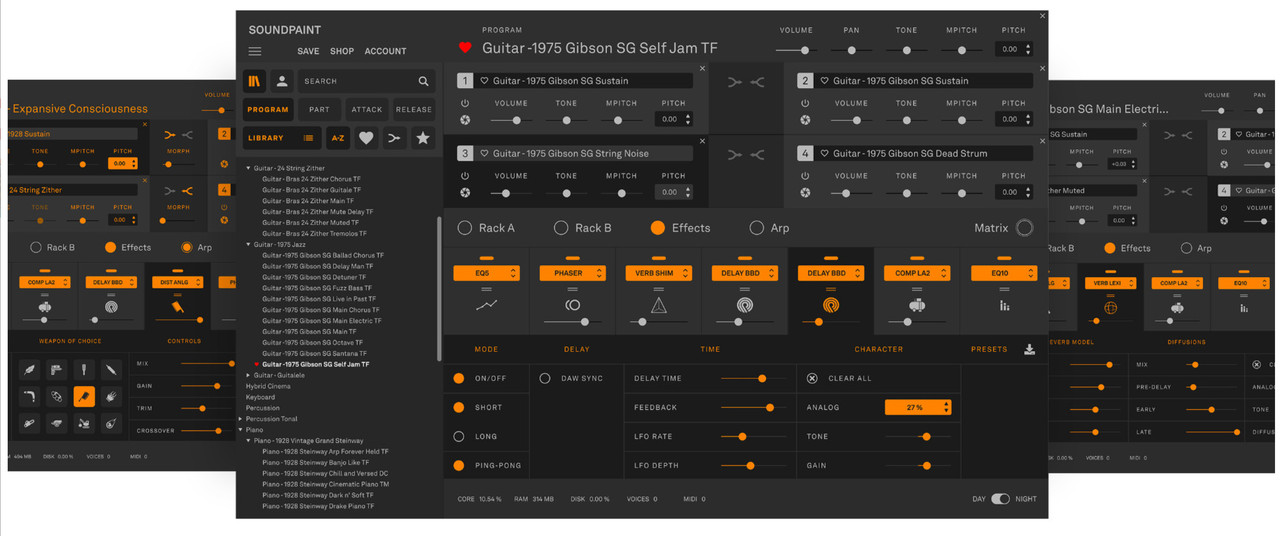Click the SAVE menu item
This screenshot has height=536, width=1280.
308,51
